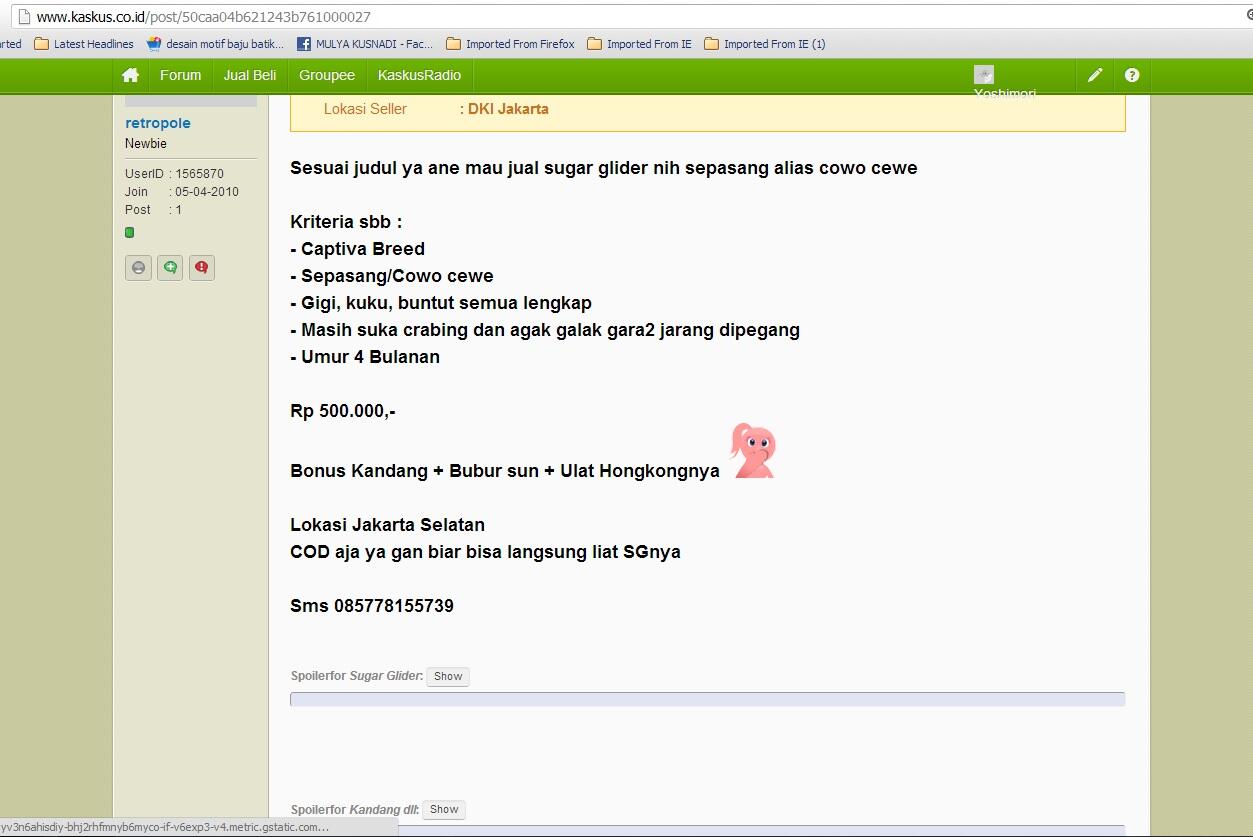Open the Latest Headlines bookmark
Viewport: 1253px width, 837px height.
click(x=84, y=44)
